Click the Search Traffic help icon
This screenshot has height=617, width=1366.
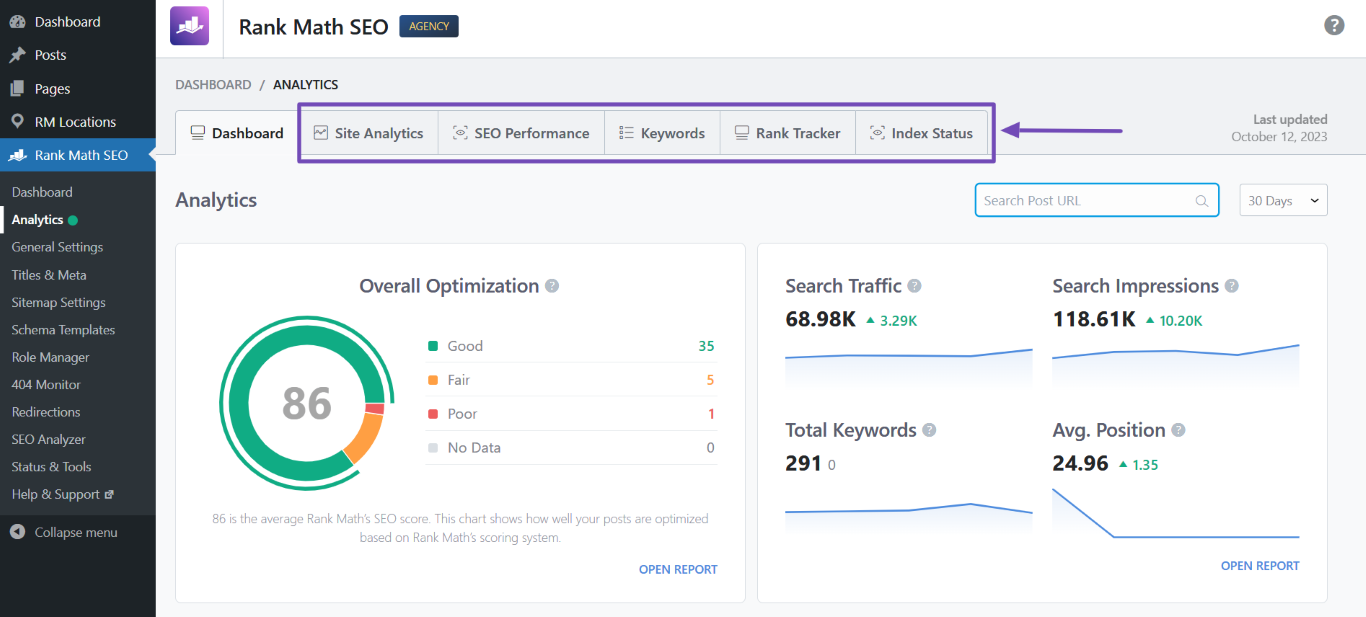(x=914, y=286)
